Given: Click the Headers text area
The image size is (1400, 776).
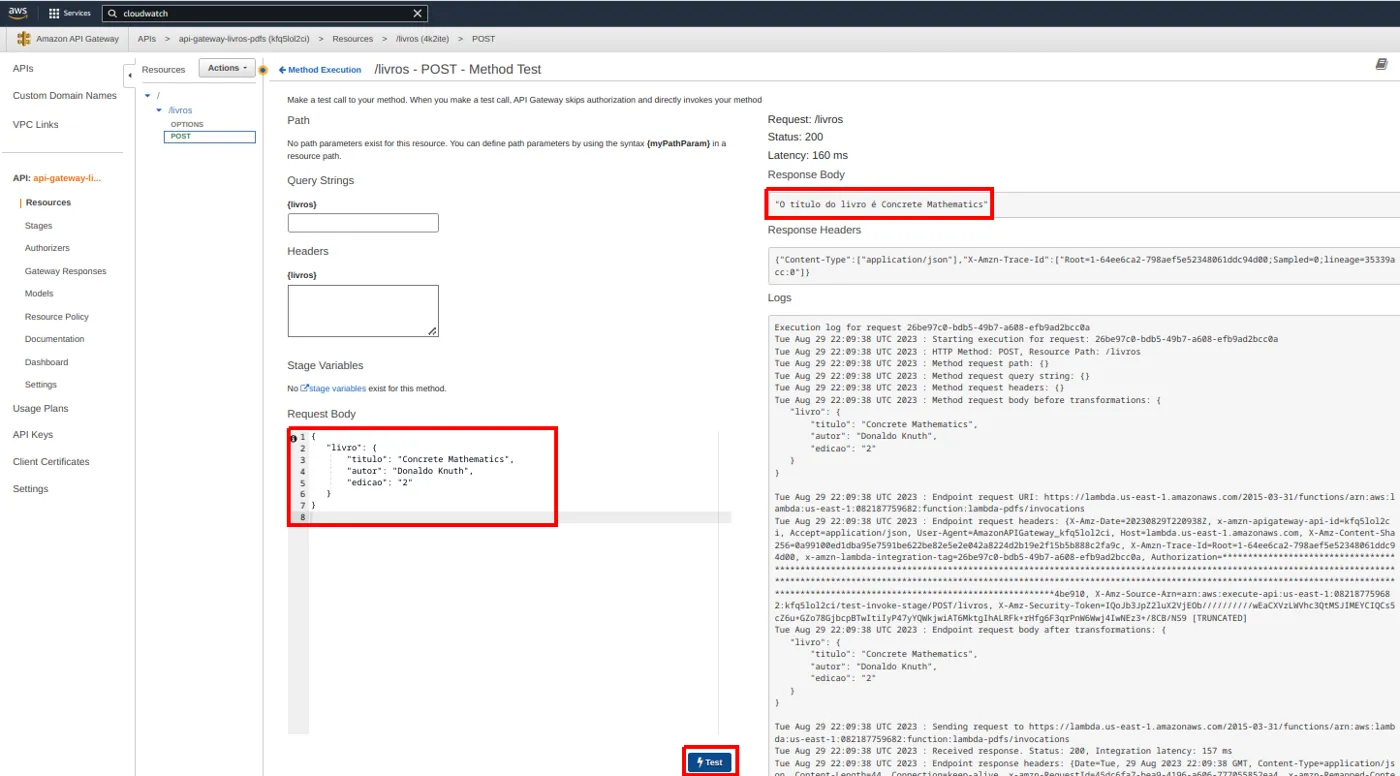Looking at the screenshot, I should 363,311.
